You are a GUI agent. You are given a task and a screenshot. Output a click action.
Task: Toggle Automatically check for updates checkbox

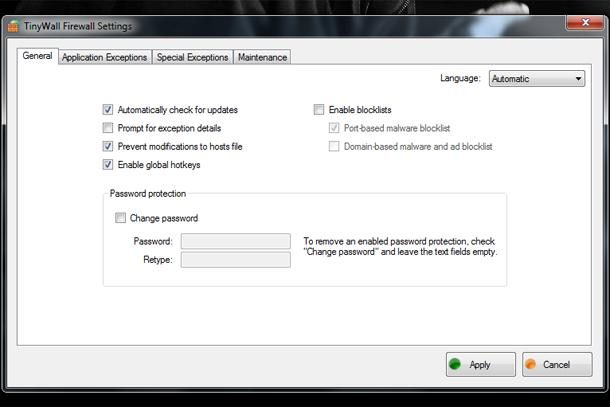tap(108, 109)
